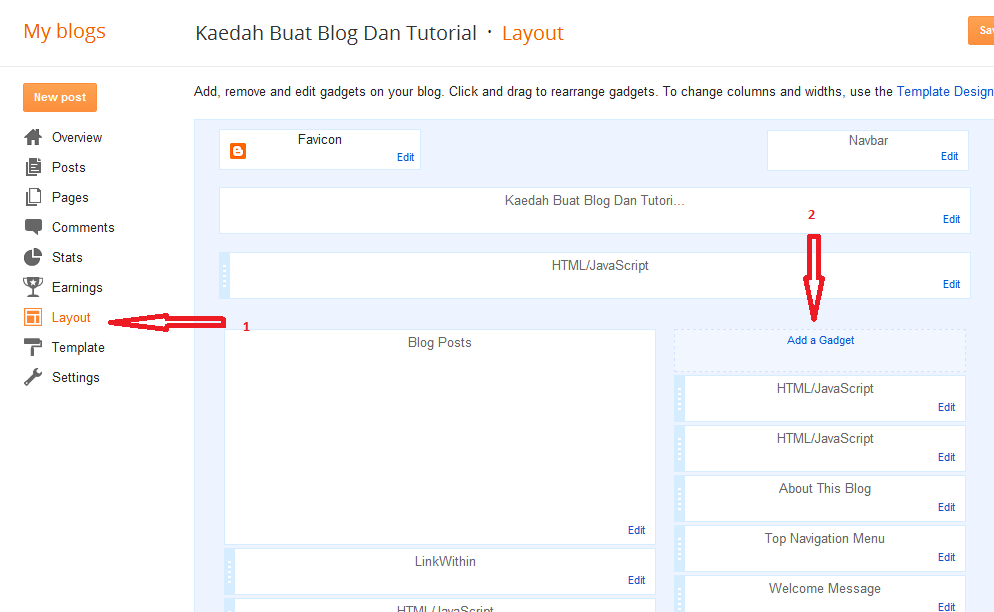The width and height of the screenshot is (994, 612).
Task: Click the partially visible Save button
Action: [x=981, y=30]
